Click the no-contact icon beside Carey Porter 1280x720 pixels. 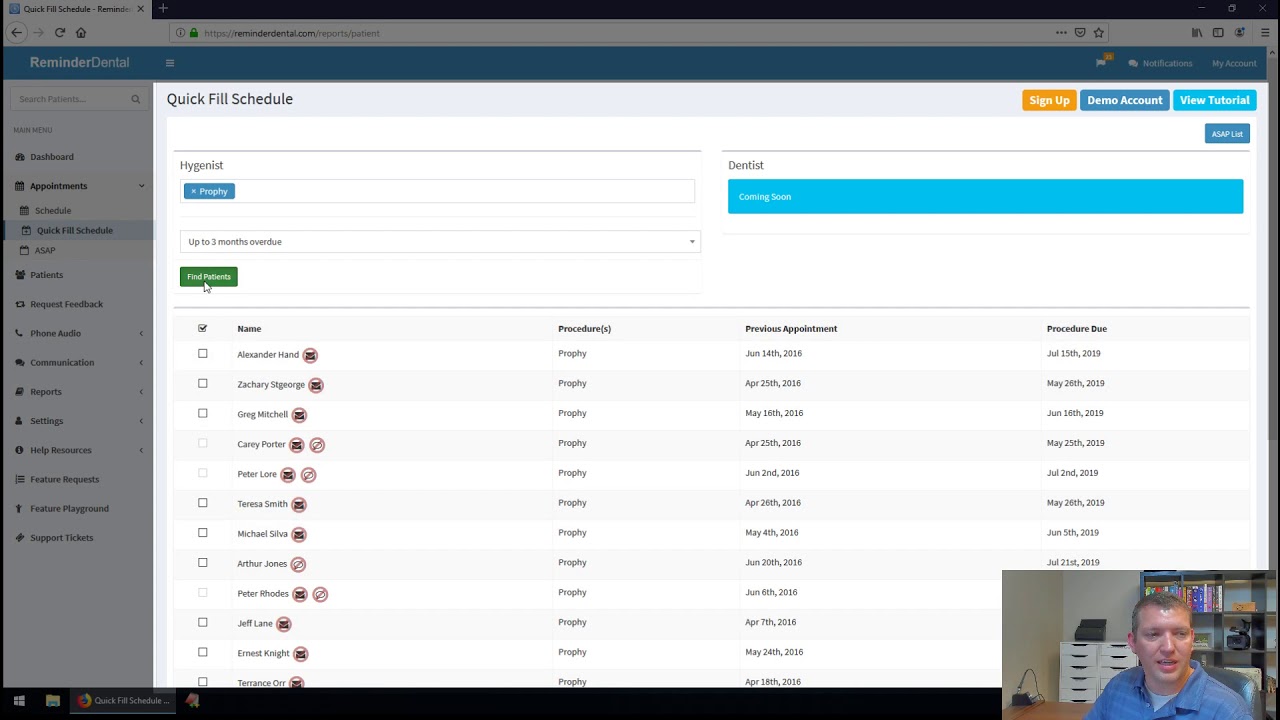point(317,445)
